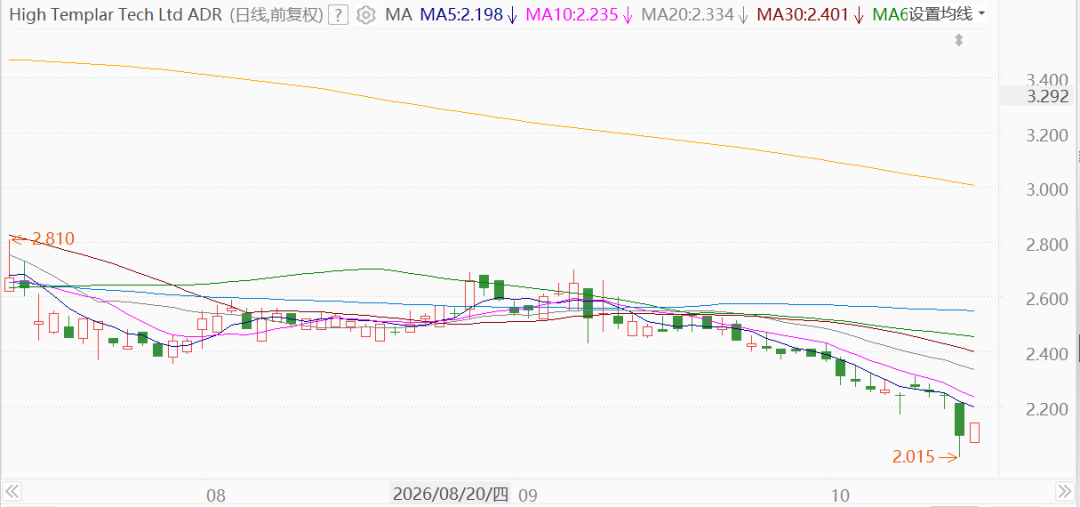Click the 3.000 axis price label
1080x507 pixels.
click(1047, 189)
